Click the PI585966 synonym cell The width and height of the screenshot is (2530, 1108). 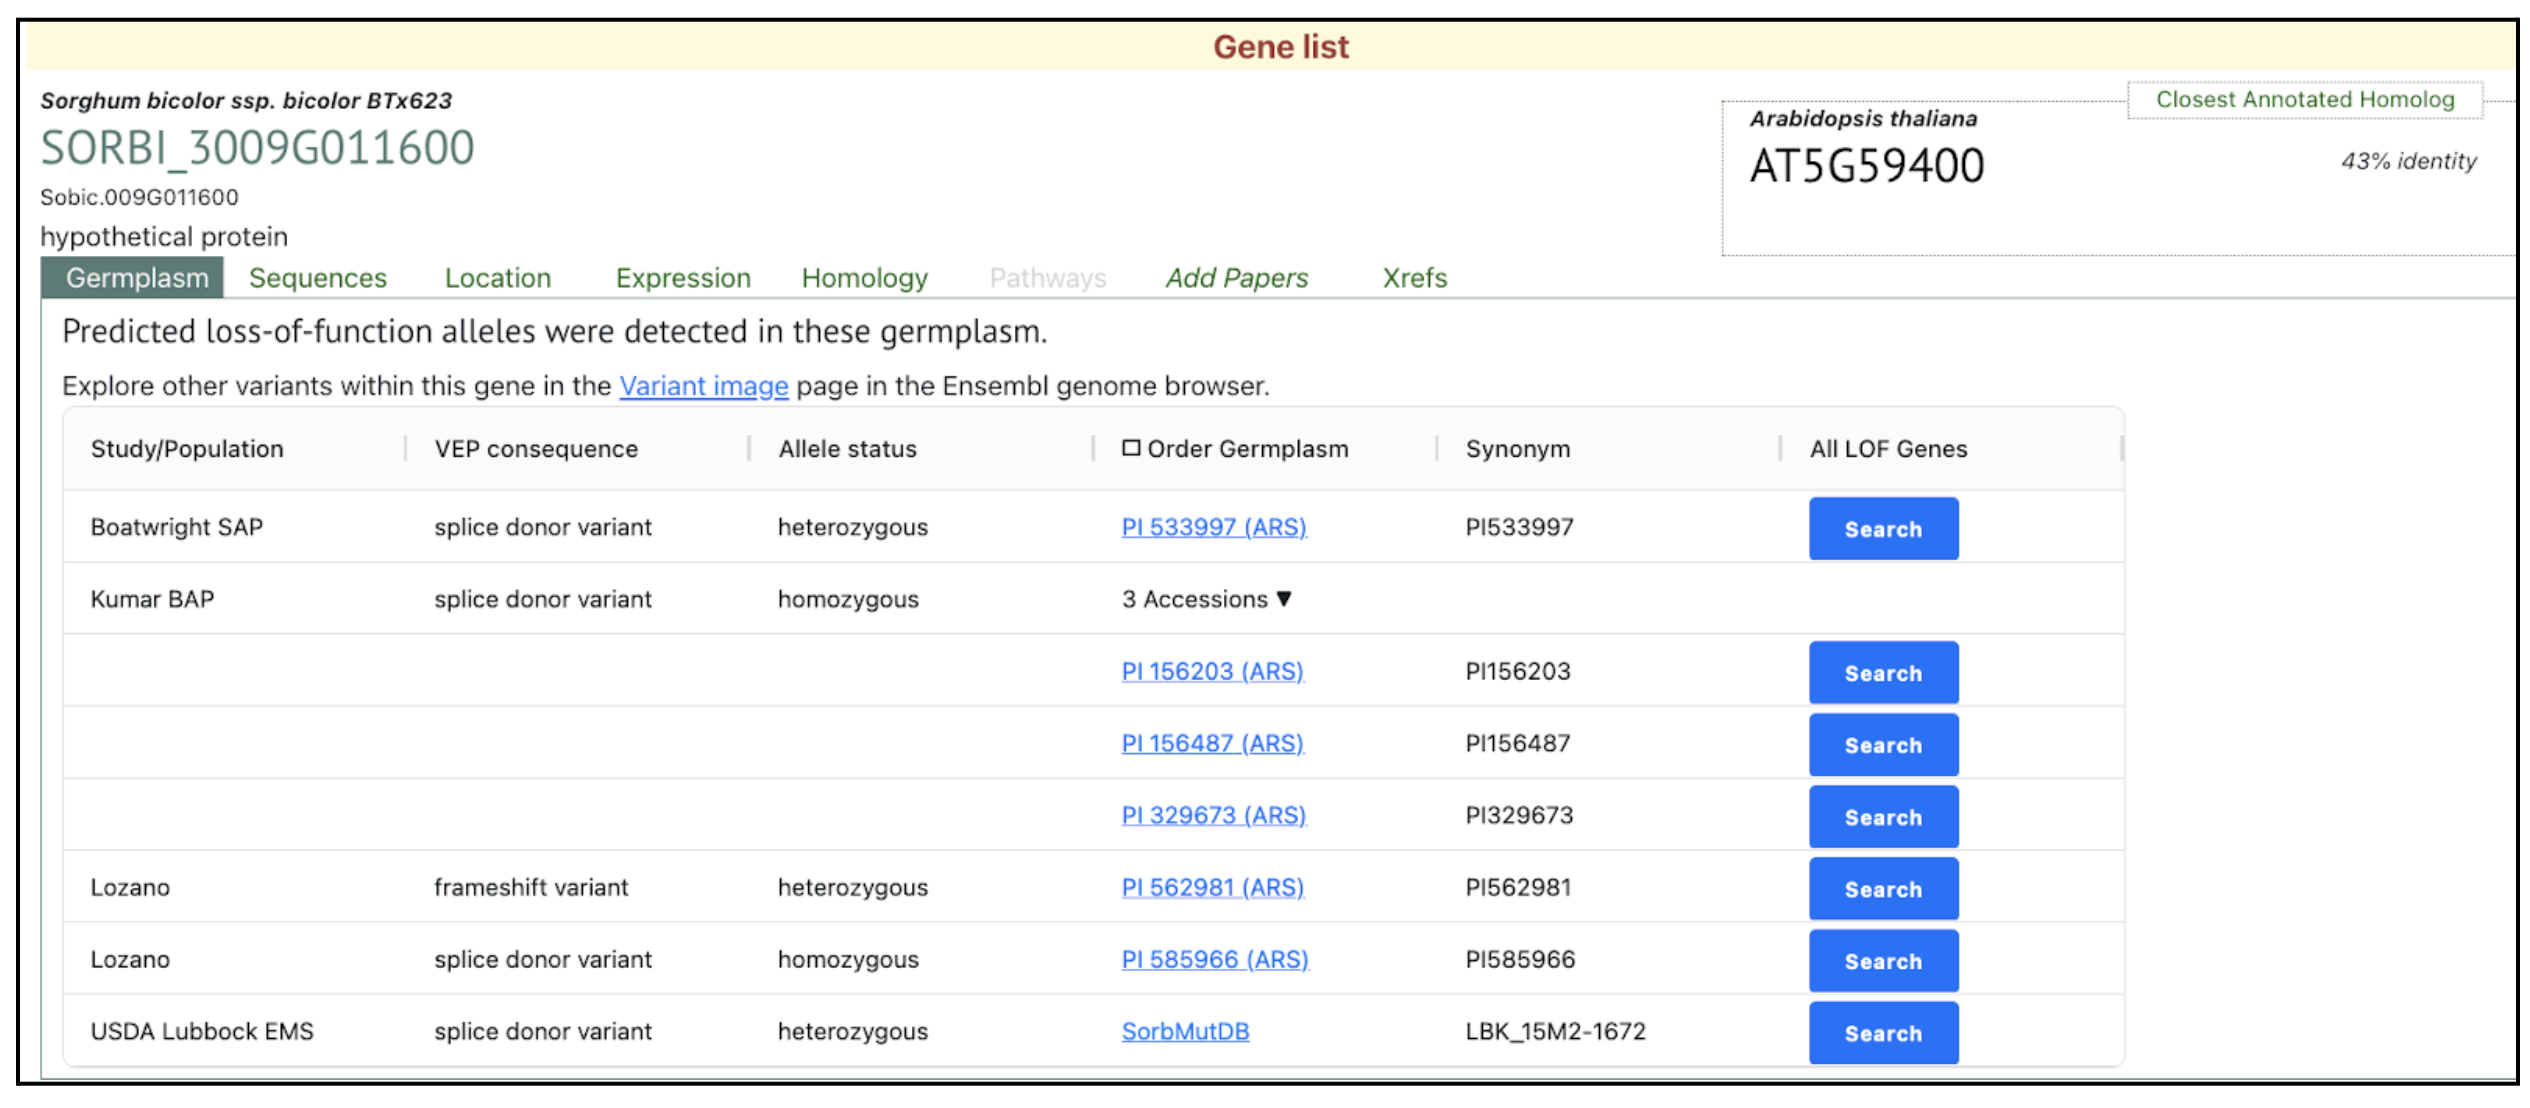click(x=1520, y=959)
